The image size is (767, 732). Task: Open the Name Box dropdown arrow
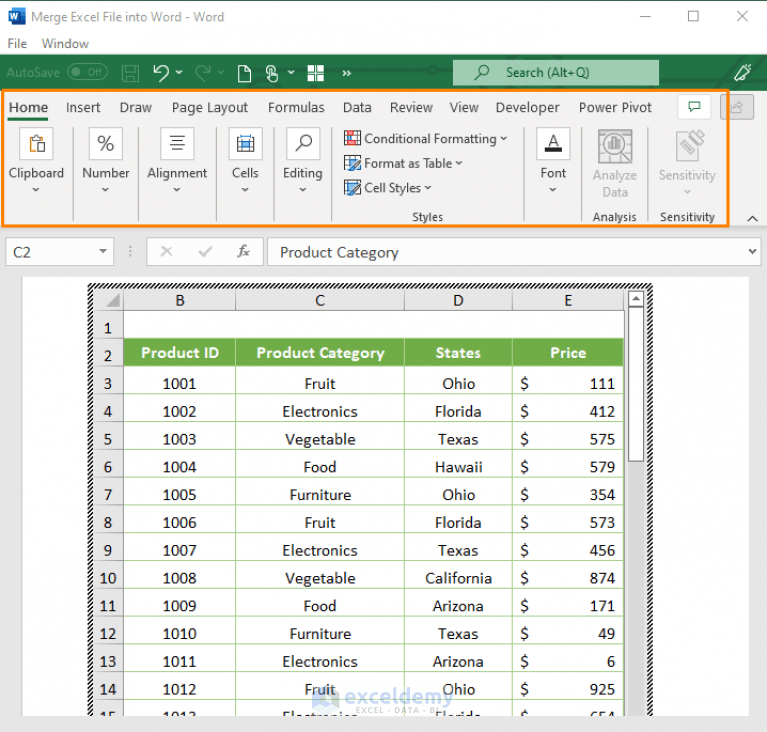point(103,252)
